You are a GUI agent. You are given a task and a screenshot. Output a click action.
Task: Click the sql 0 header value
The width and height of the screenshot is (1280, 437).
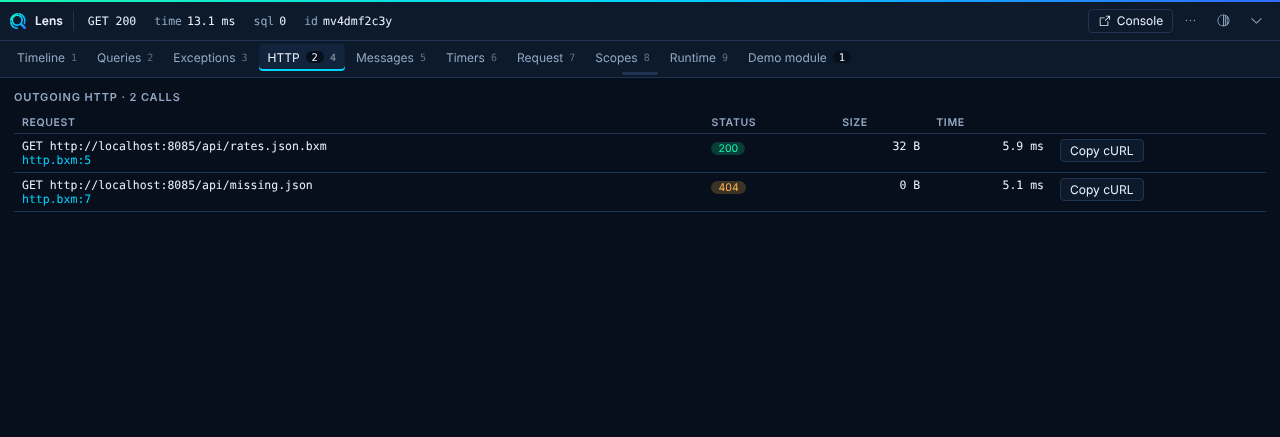pos(270,21)
